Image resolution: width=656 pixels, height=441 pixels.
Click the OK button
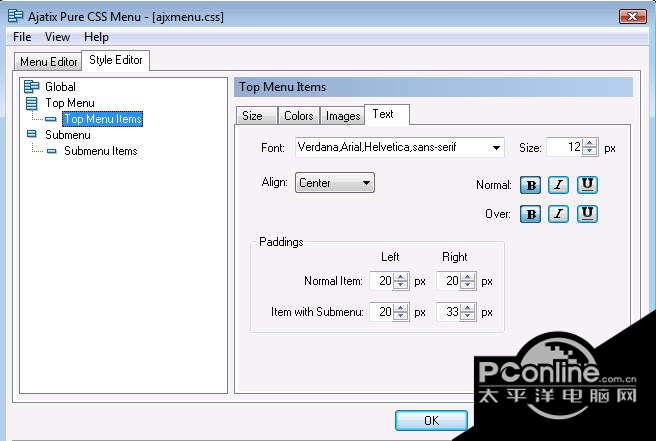coord(431,420)
